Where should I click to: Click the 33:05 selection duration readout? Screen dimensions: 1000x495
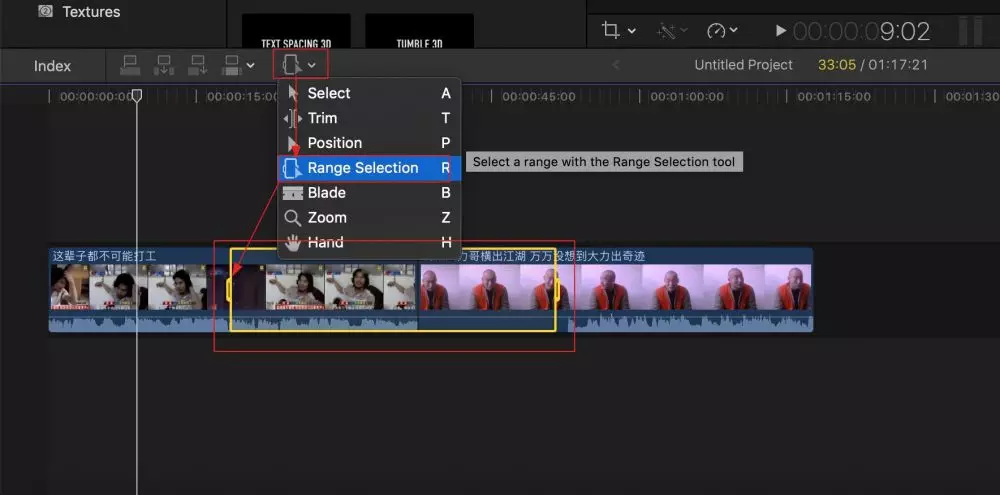[x=837, y=65]
